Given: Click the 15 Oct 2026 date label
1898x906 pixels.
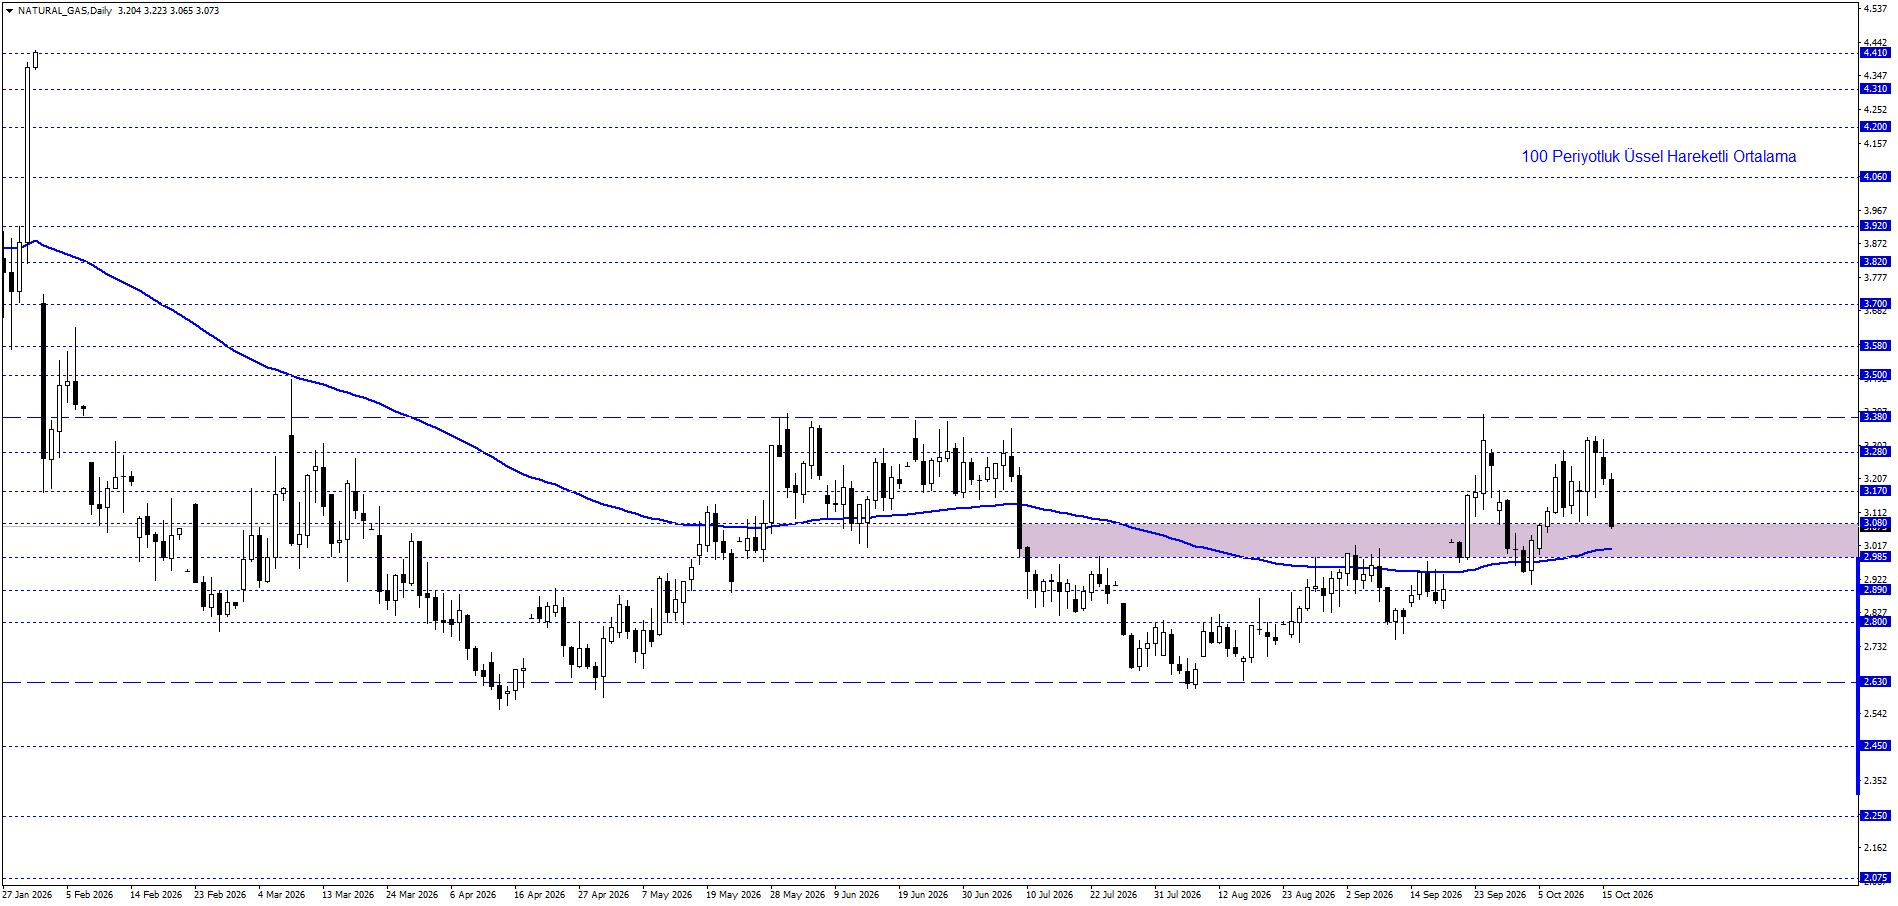Looking at the screenshot, I should tap(1627, 895).
